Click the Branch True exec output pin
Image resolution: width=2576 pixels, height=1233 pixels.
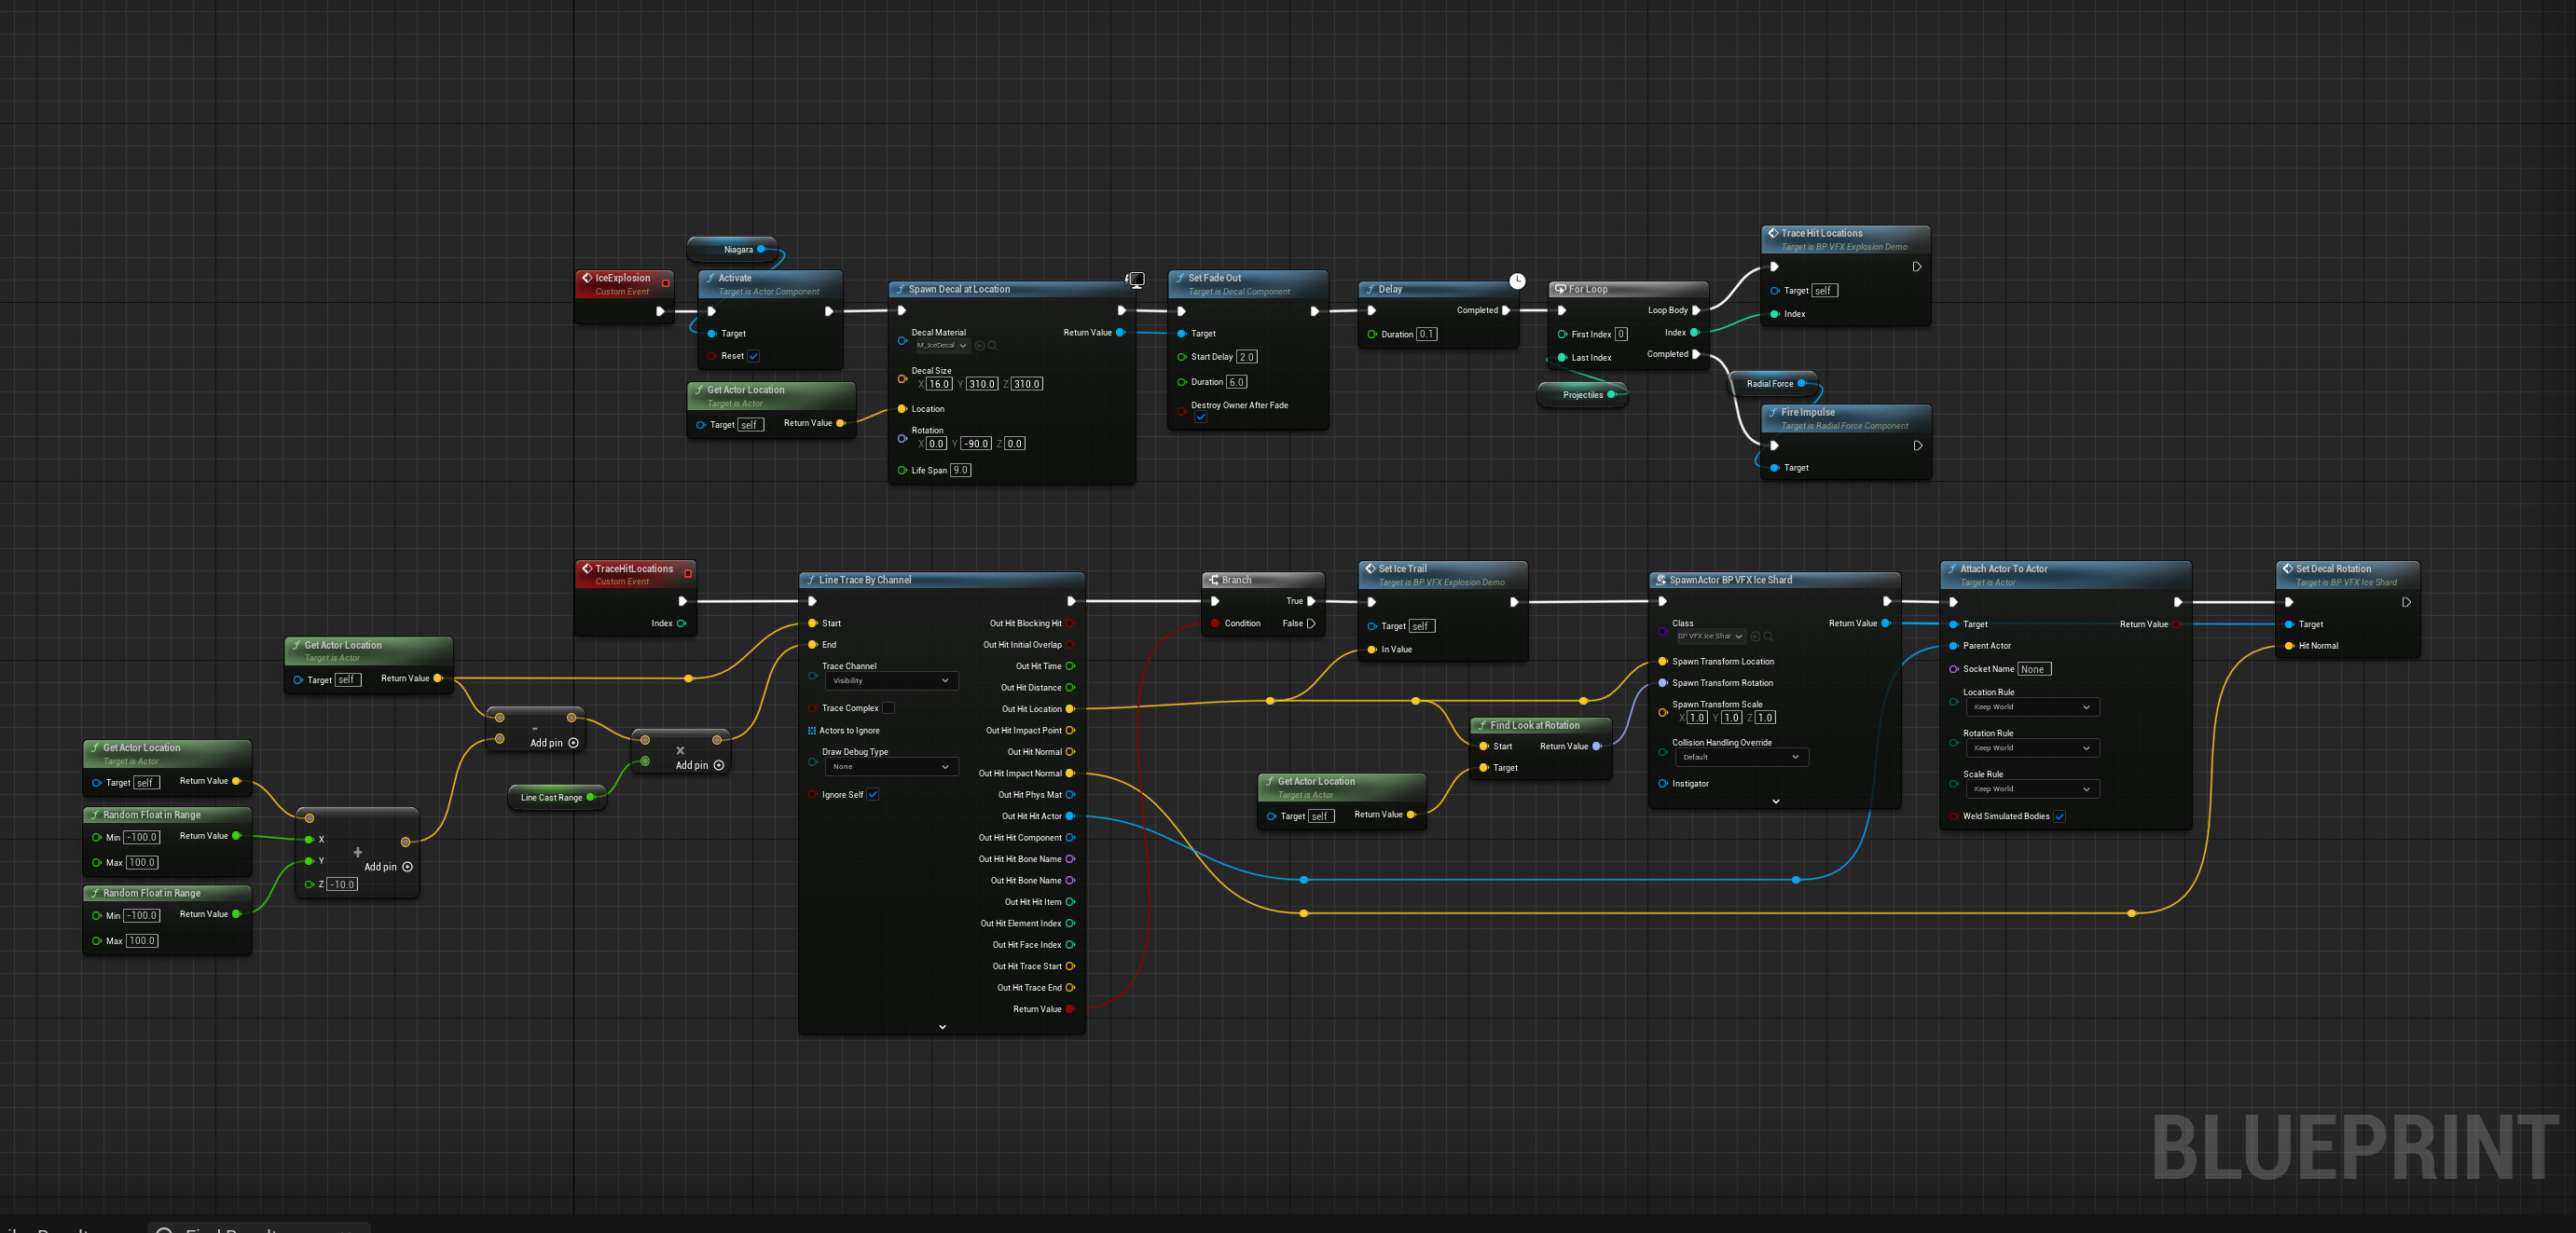(x=1311, y=601)
